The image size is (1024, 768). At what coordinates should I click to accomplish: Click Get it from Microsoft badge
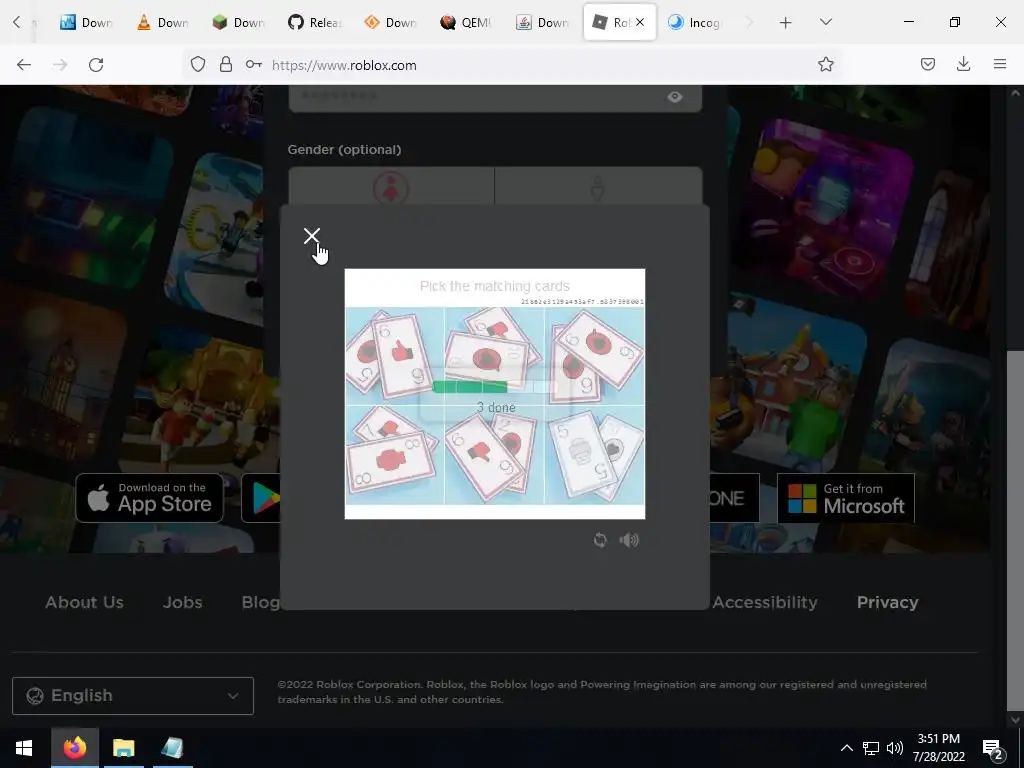click(846, 498)
